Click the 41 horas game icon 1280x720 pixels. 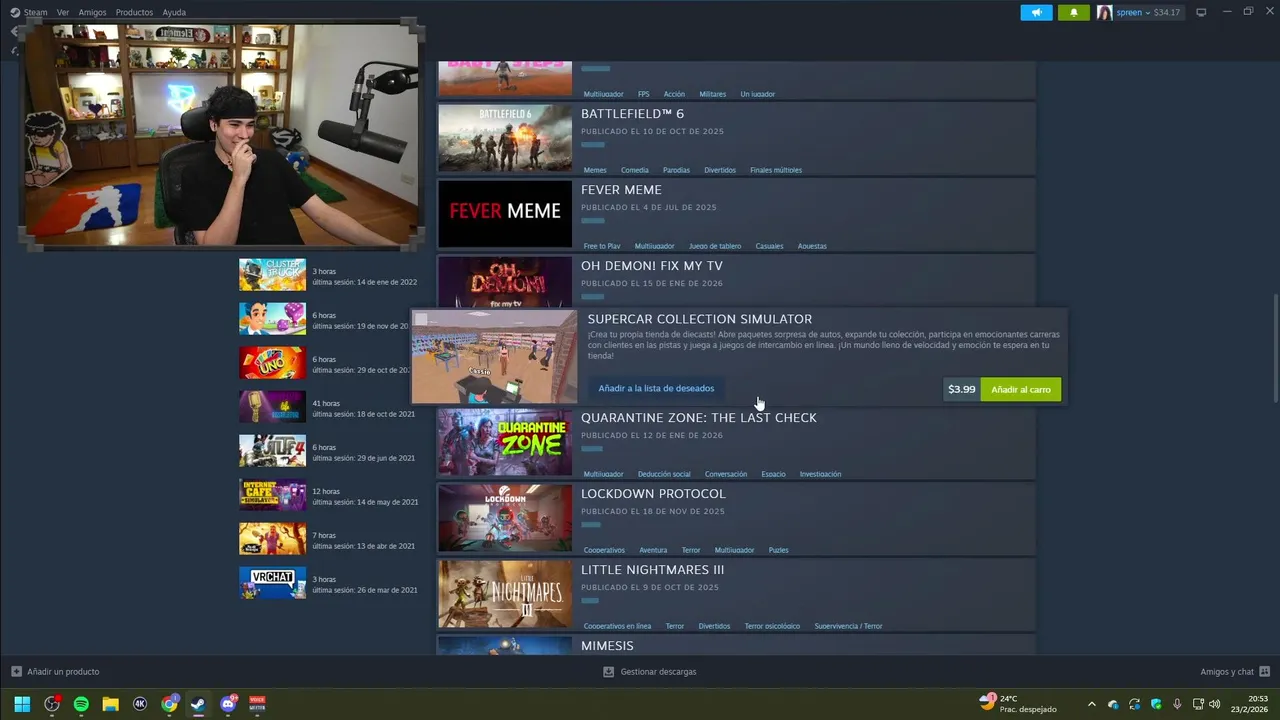click(272, 407)
